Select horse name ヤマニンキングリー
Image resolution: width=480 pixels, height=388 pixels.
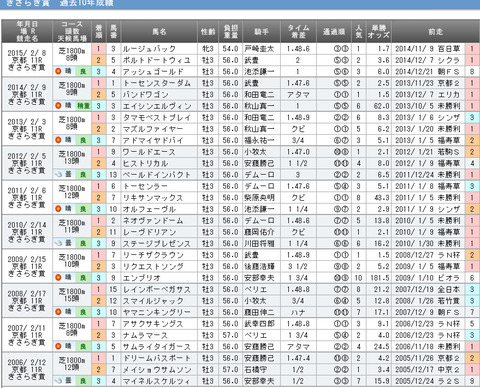click(x=157, y=313)
